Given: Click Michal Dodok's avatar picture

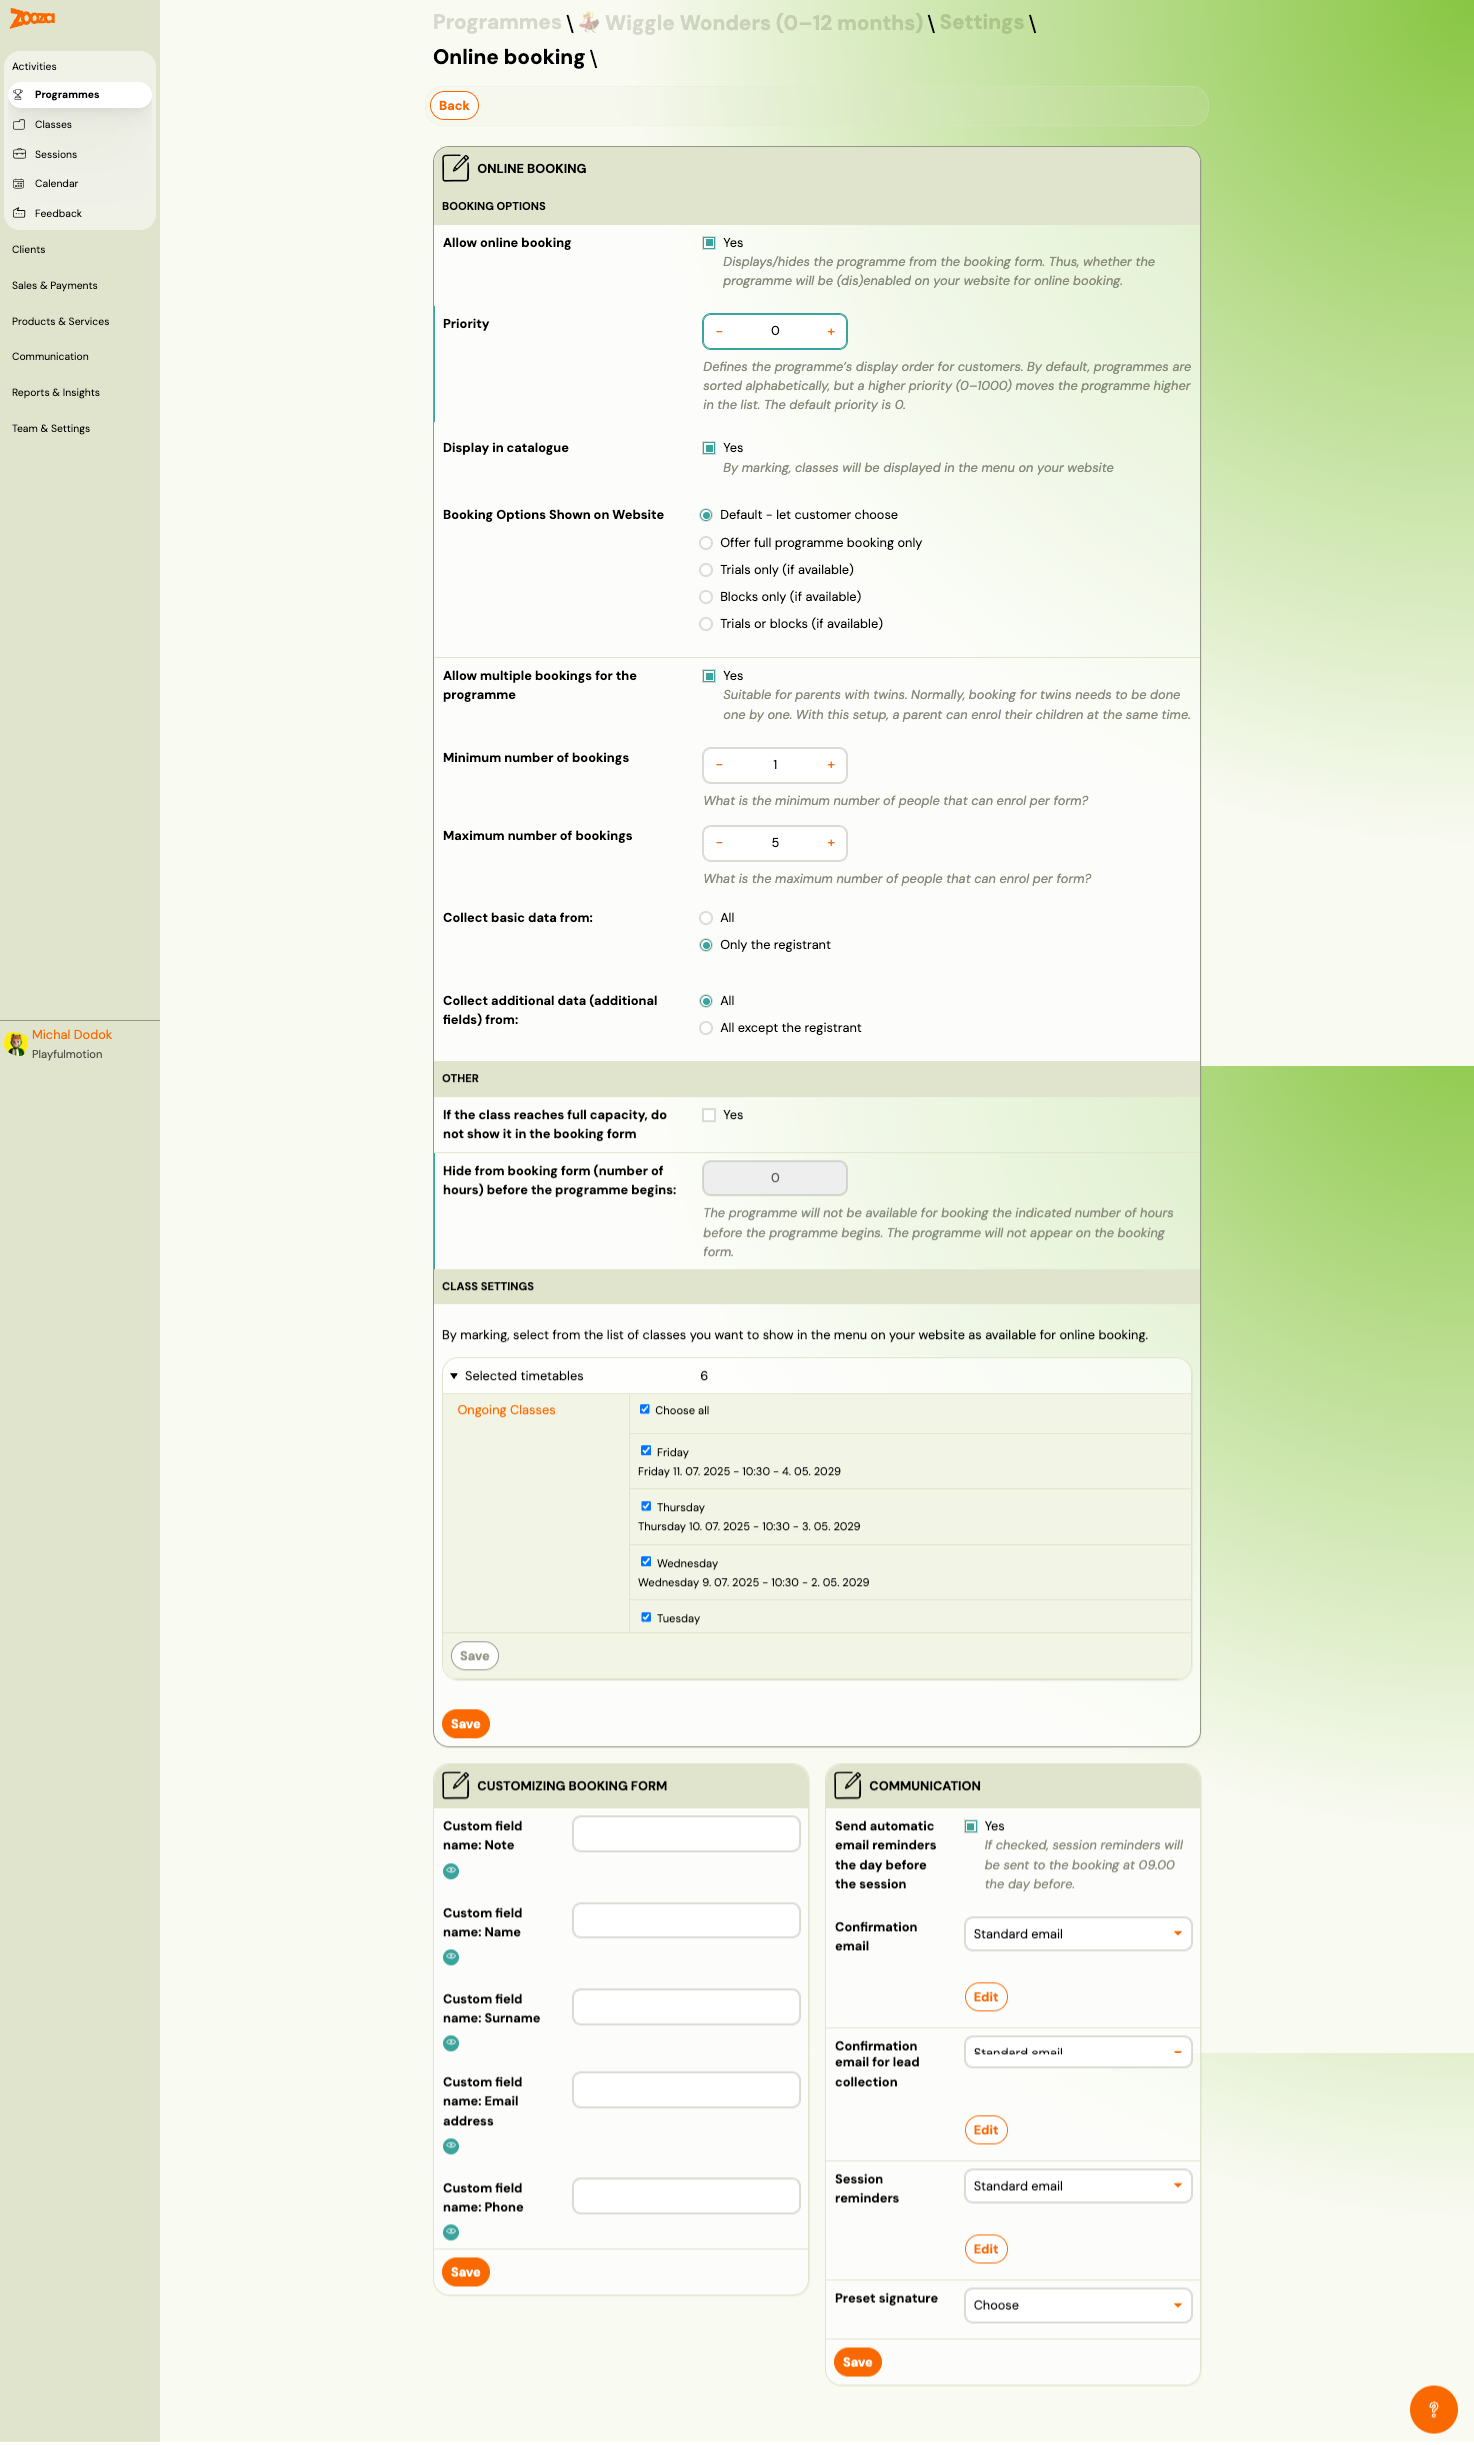Looking at the screenshot, I should click(16, 1044).
